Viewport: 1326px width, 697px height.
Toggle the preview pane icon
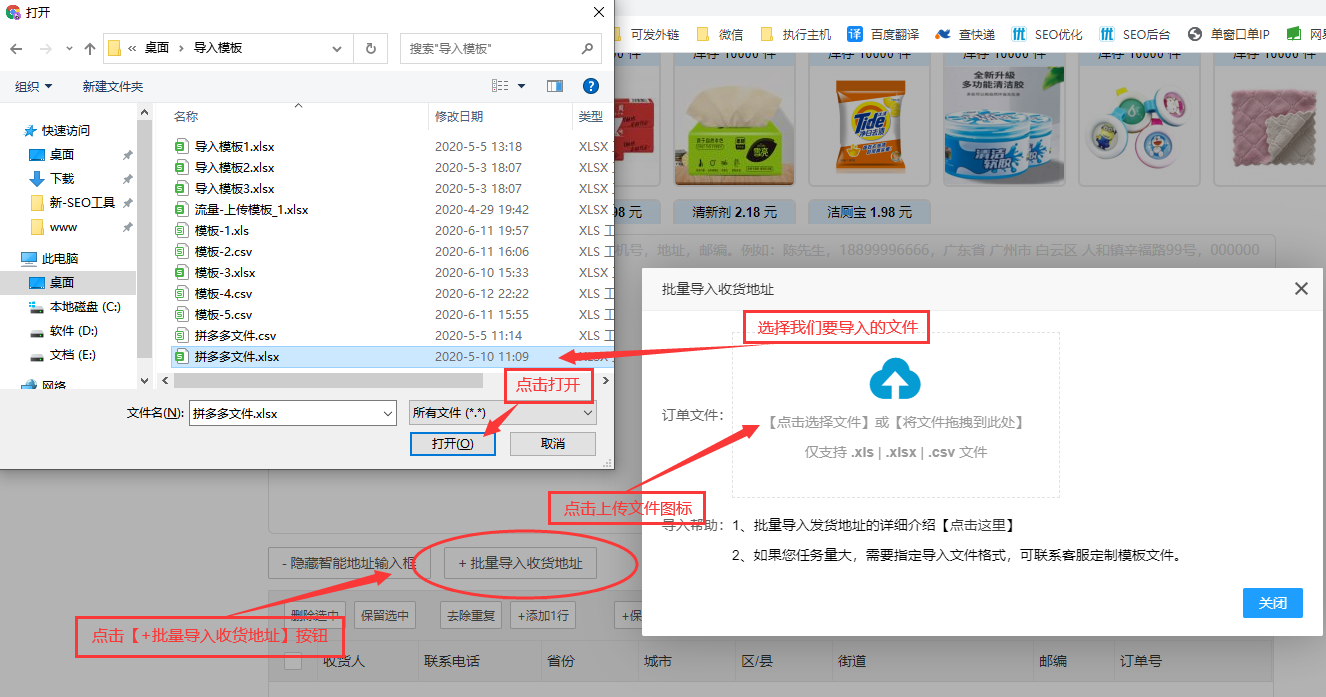tap(555, 87)
